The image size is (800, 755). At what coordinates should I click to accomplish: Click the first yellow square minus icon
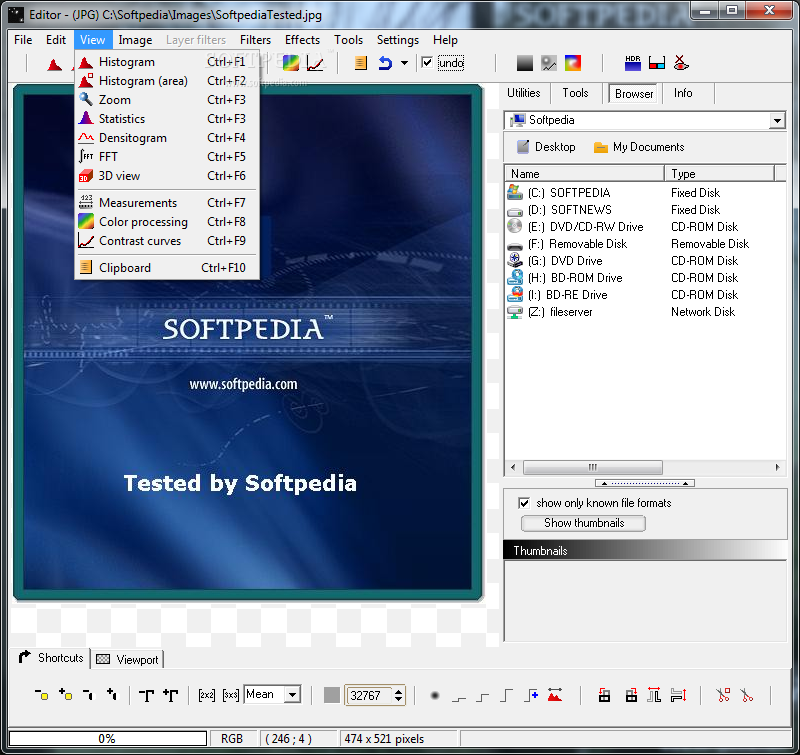pos(41,695)
